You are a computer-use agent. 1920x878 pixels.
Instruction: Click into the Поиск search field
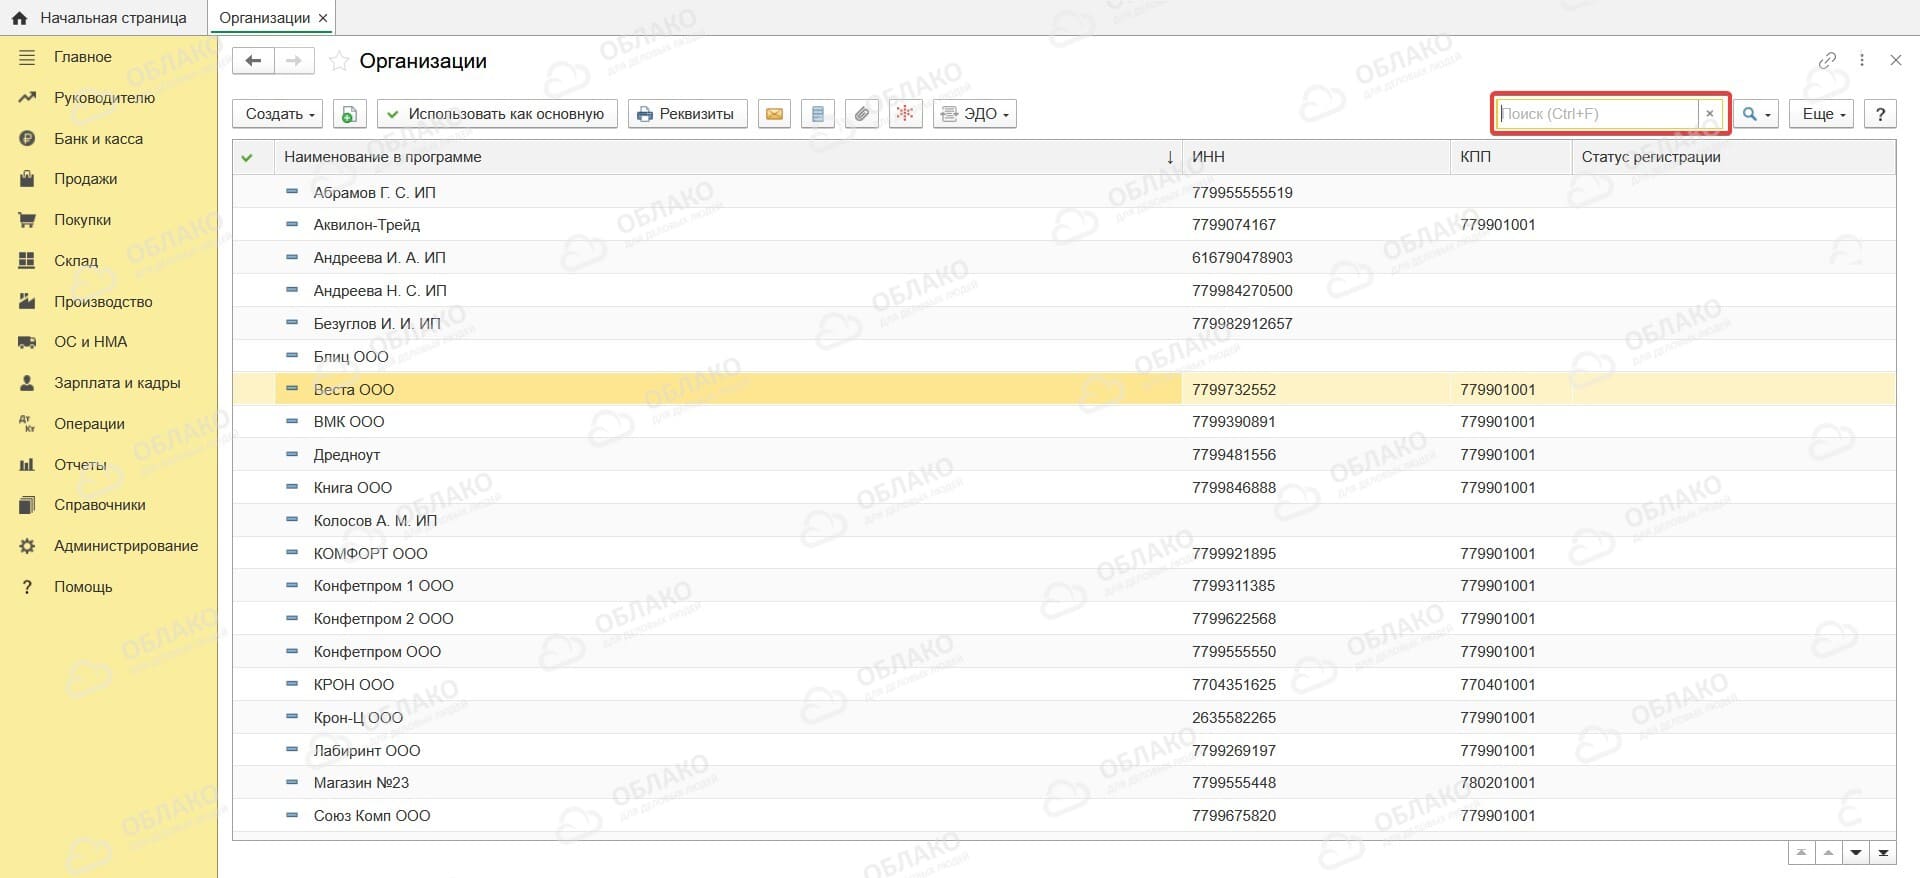pyautogui.click(x=1597, y=114)
